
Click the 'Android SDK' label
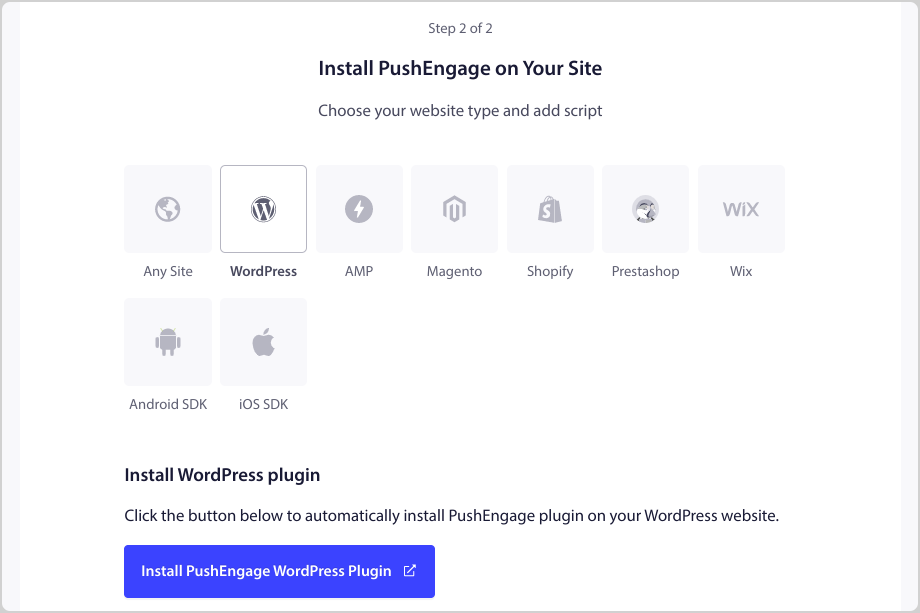168,404
